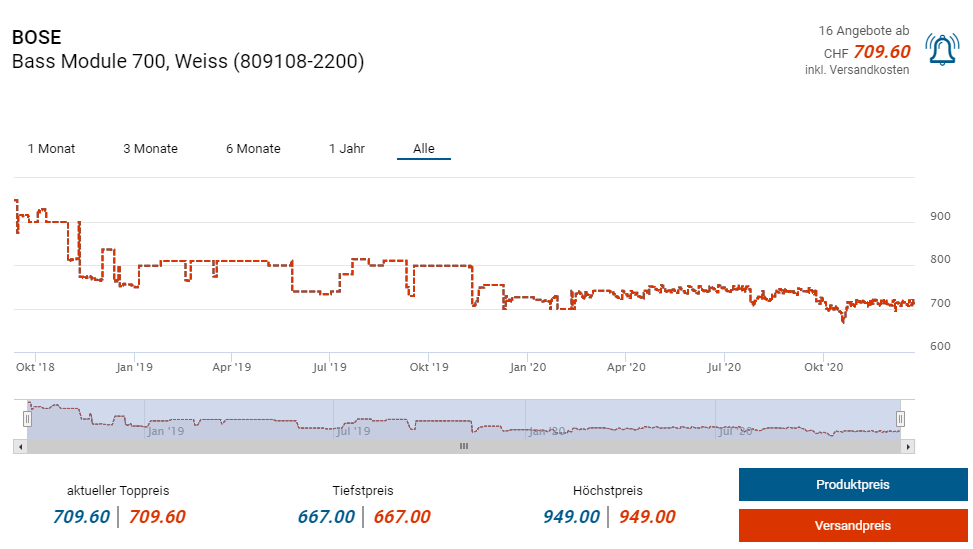Image resolution: width=973 pixels, height=549 pixels.
Task: Click the left navigator range handle
Action: [27, 419]
